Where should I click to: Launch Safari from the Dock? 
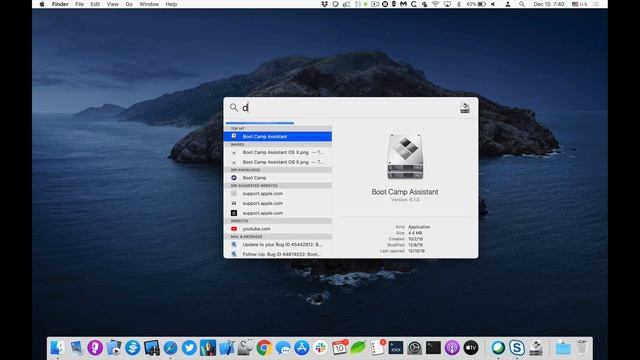coord(170,348)
